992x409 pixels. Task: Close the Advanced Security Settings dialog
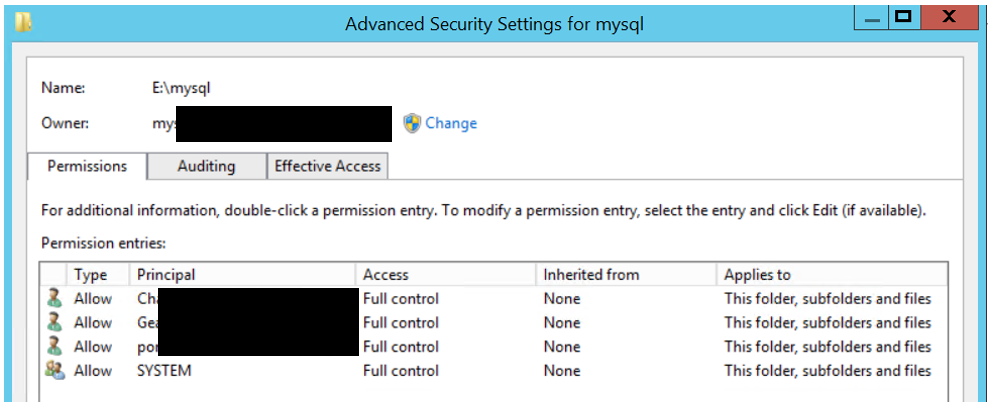tap(951, 16)
